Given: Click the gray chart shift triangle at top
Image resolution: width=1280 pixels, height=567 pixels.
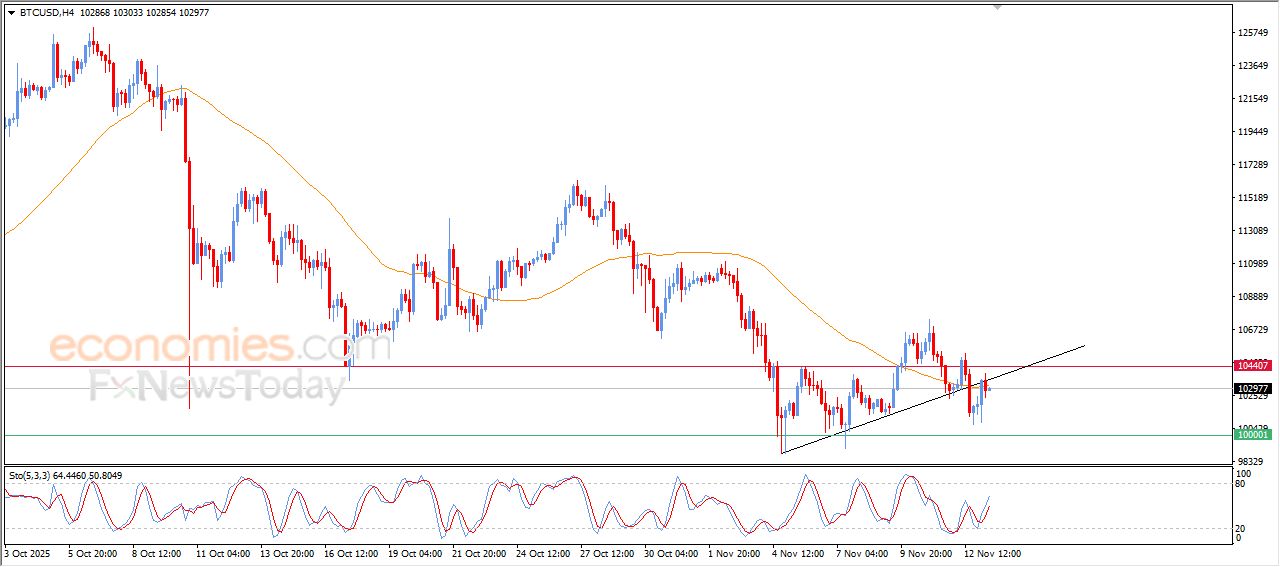Looking at the screenshot, I should coord(996,7).
